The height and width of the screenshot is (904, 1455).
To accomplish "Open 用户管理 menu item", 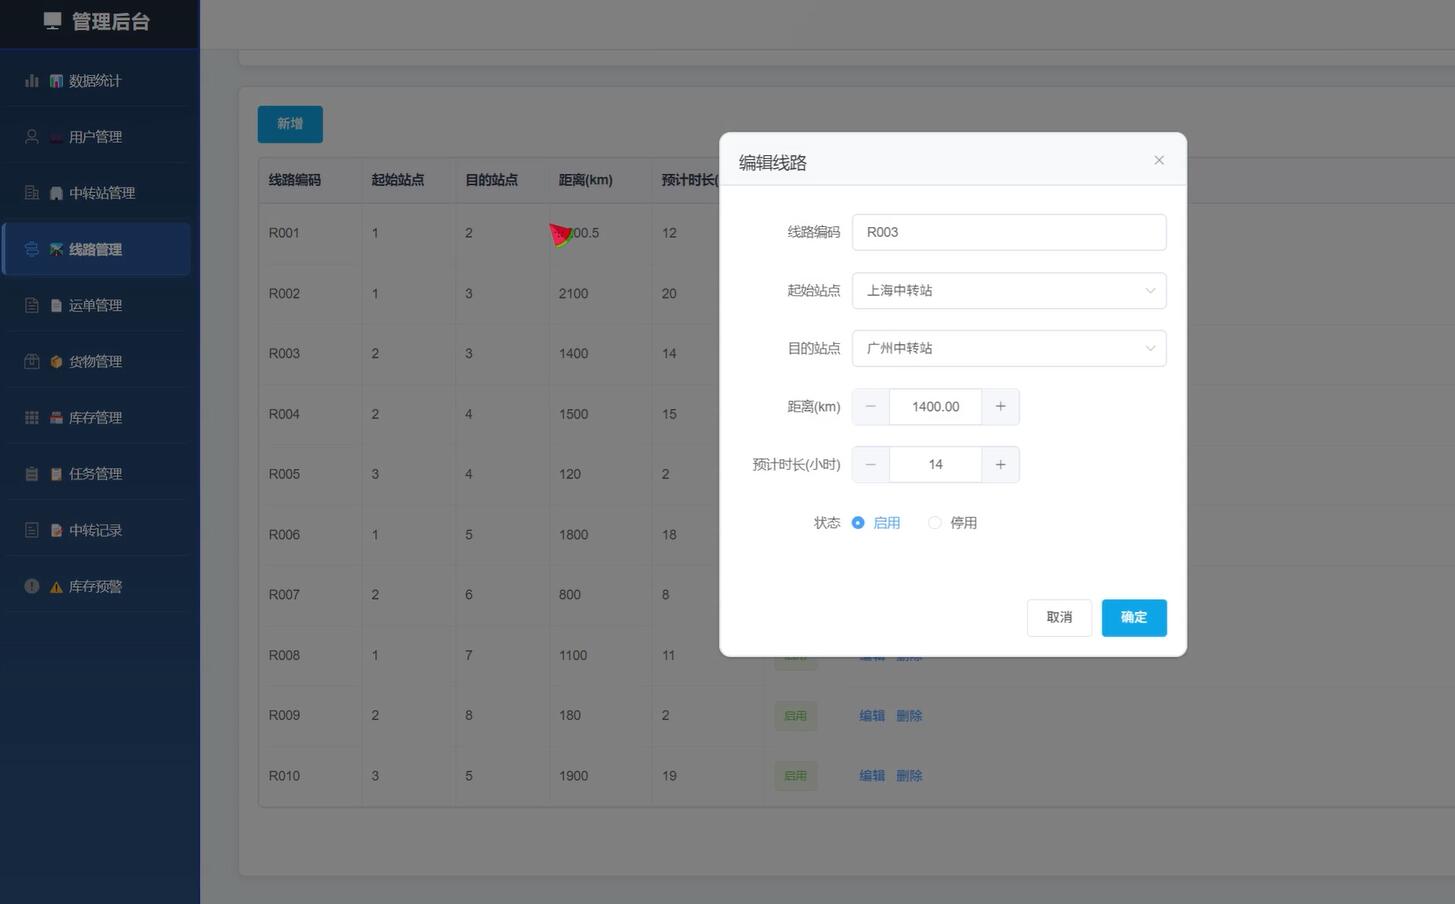I will (x=96, y=137).
